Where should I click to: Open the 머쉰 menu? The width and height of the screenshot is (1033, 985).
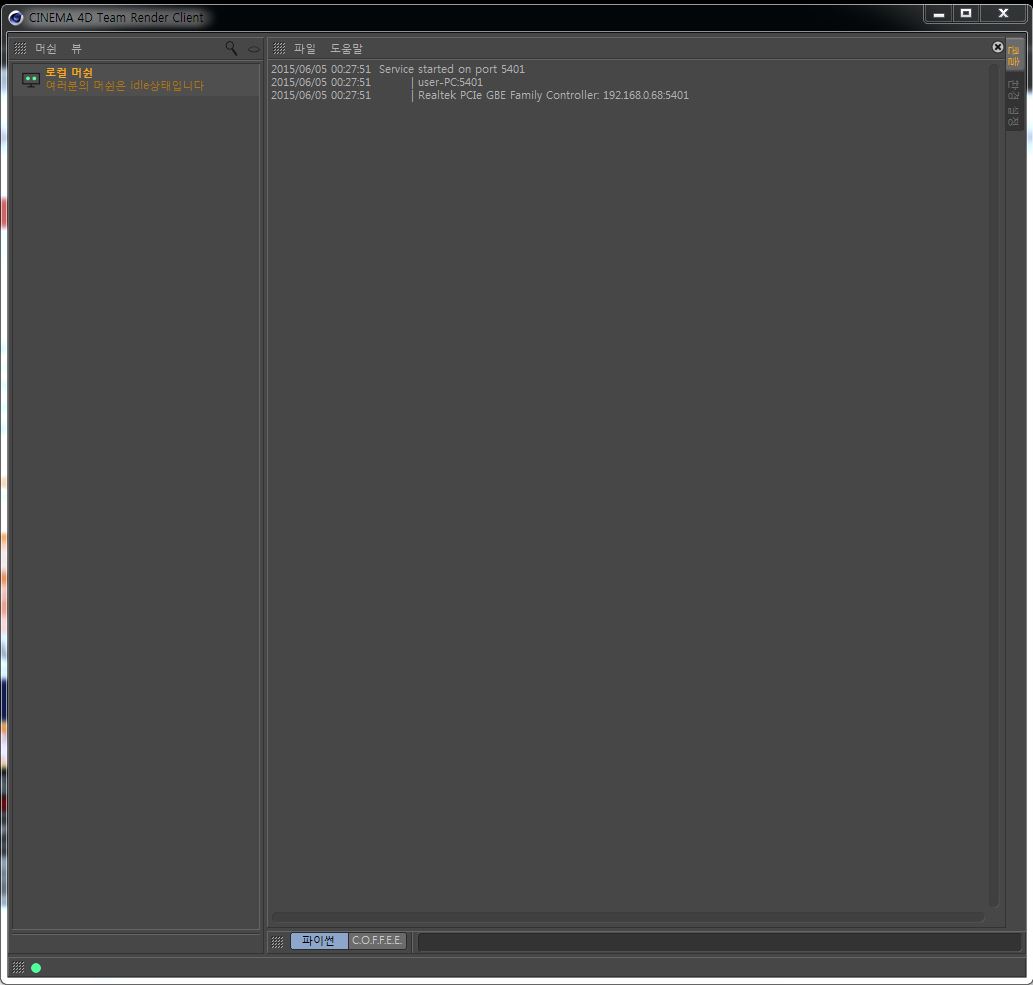(x=45, y=49)
